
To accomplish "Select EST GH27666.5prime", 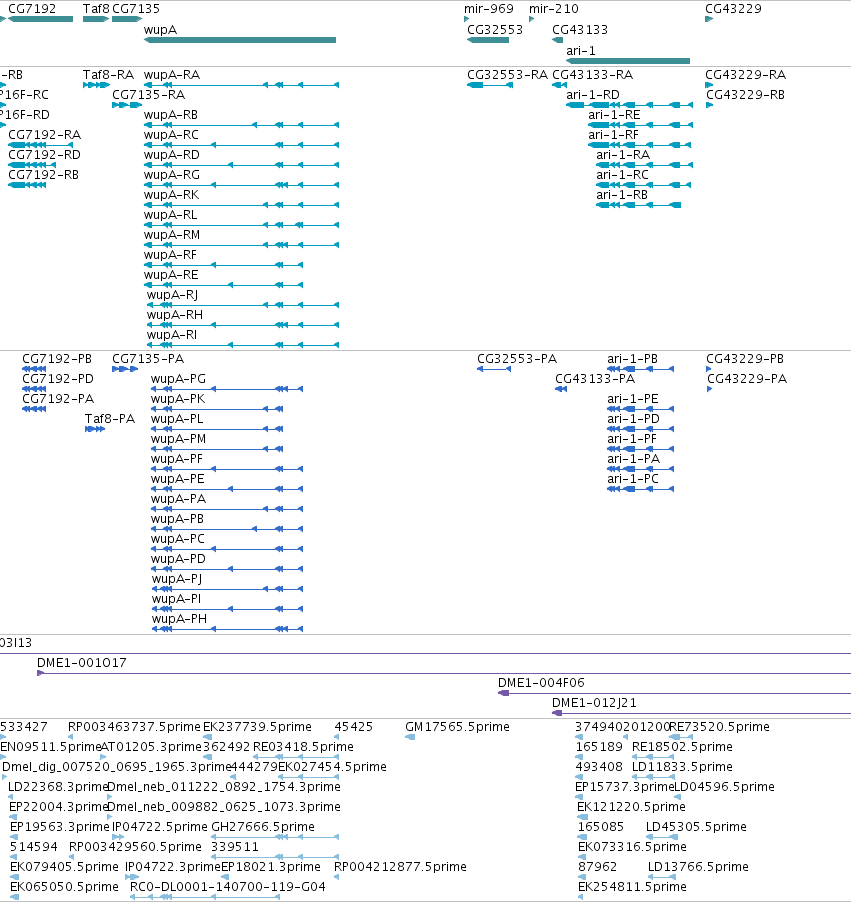I will click(x=275, y=837).
